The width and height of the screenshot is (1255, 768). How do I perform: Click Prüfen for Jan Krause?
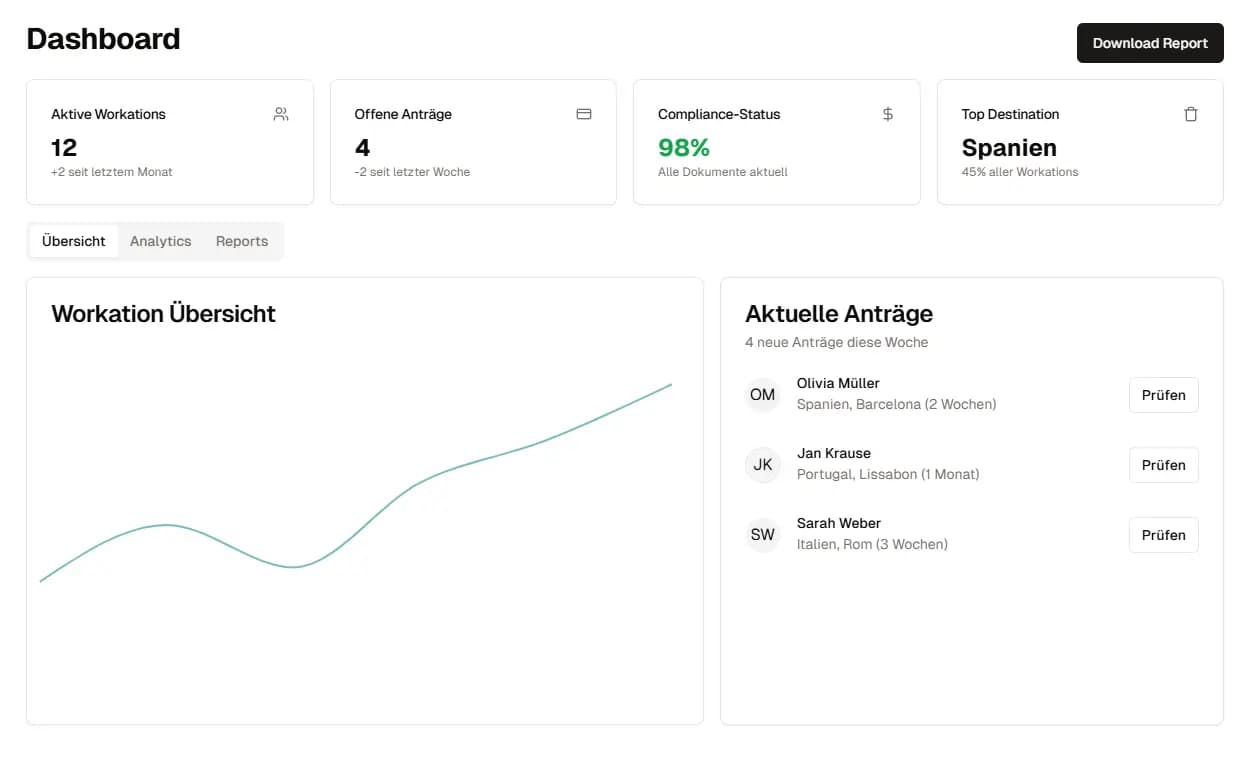click(1164, 465)
